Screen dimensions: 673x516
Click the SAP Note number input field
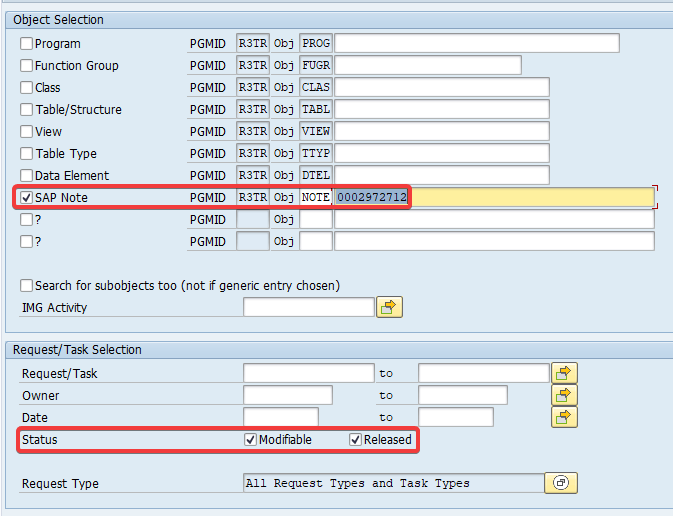click(494, 198)
